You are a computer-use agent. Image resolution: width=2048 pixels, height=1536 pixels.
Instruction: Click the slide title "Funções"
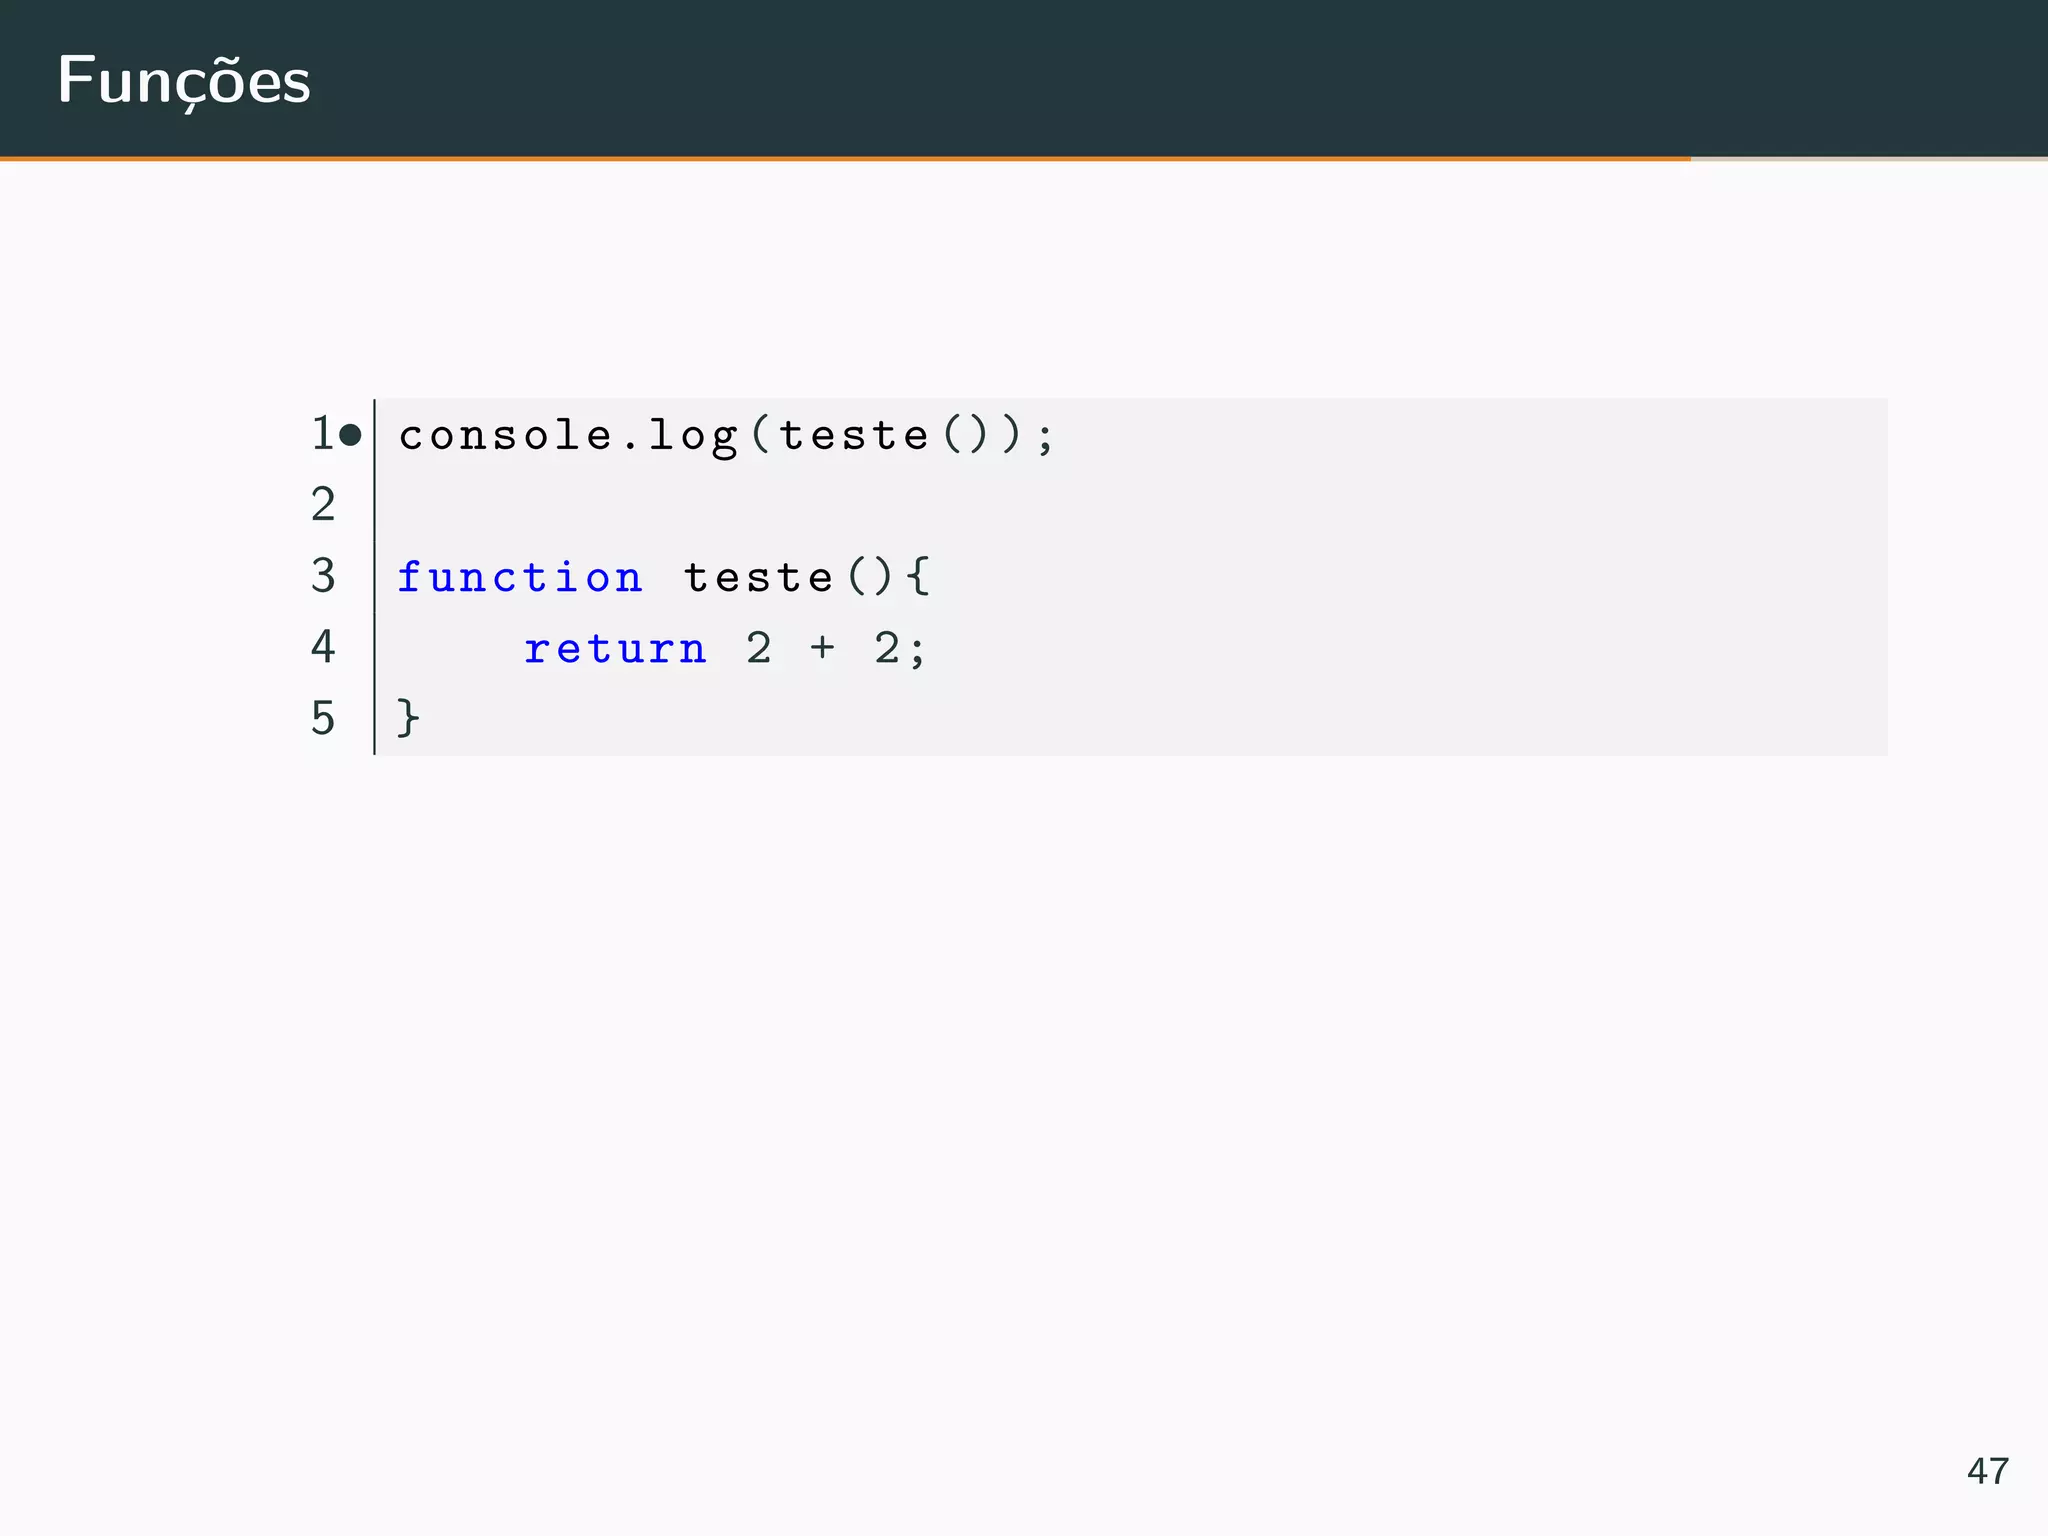point(184,82)
